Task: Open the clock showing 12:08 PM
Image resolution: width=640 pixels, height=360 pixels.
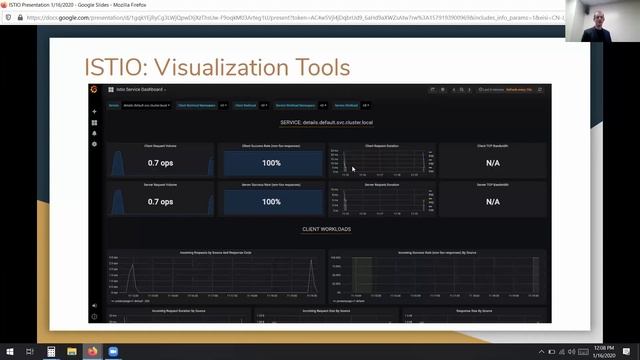Action: 604,352
